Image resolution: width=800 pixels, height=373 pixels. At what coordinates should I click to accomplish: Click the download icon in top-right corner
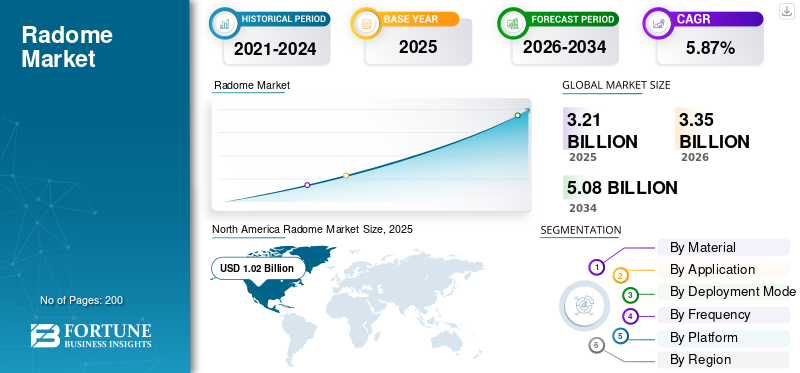[787, 11]
